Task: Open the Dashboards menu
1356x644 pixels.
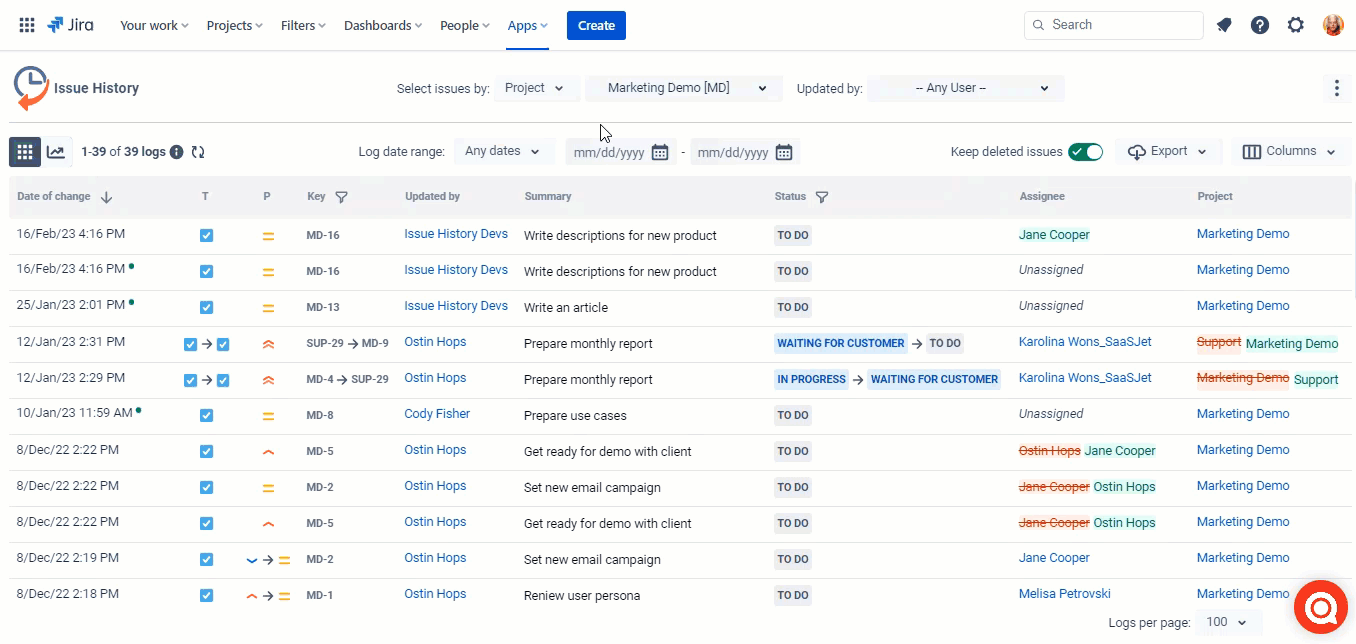Action: [382, 25]
